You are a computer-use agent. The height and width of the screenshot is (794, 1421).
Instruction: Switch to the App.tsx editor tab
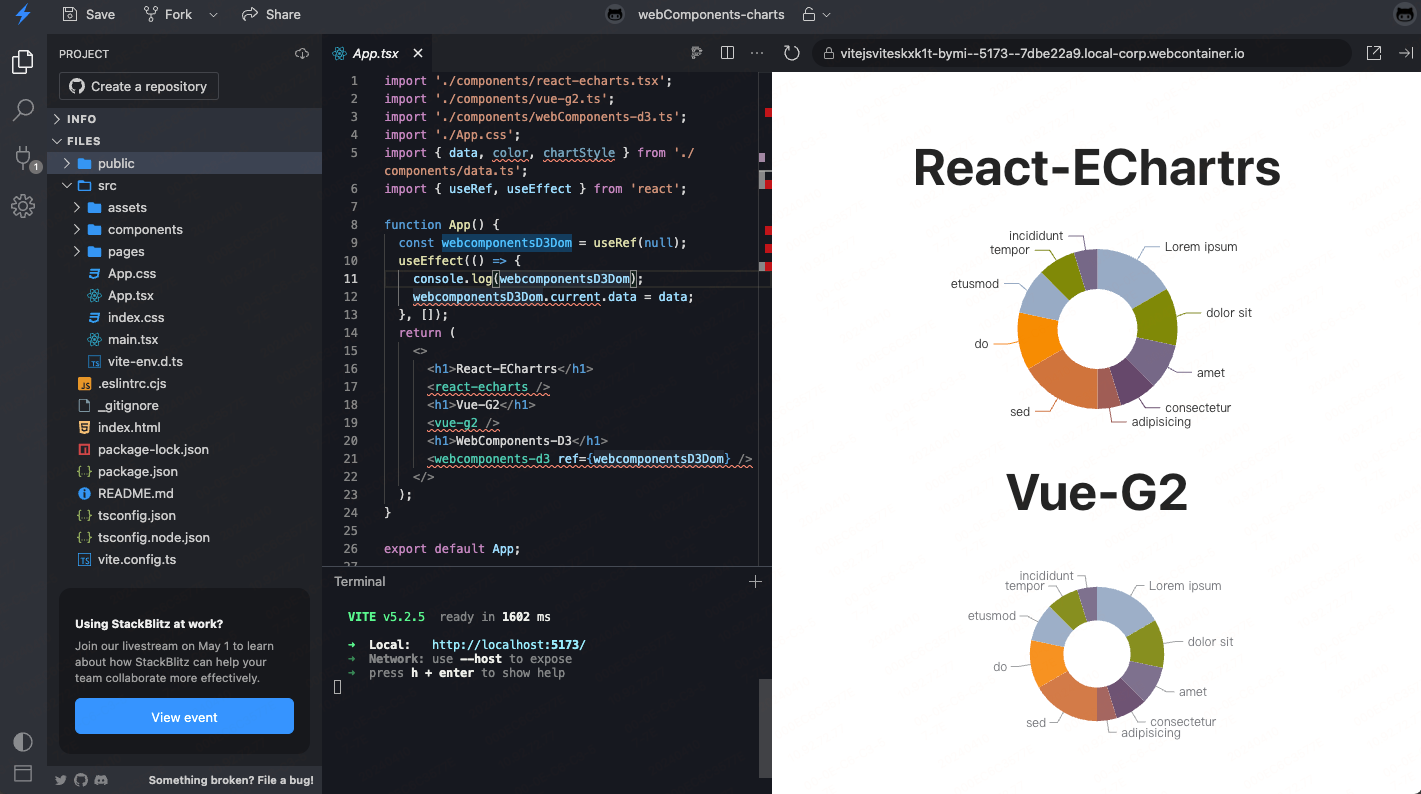(x=375, y=54)
